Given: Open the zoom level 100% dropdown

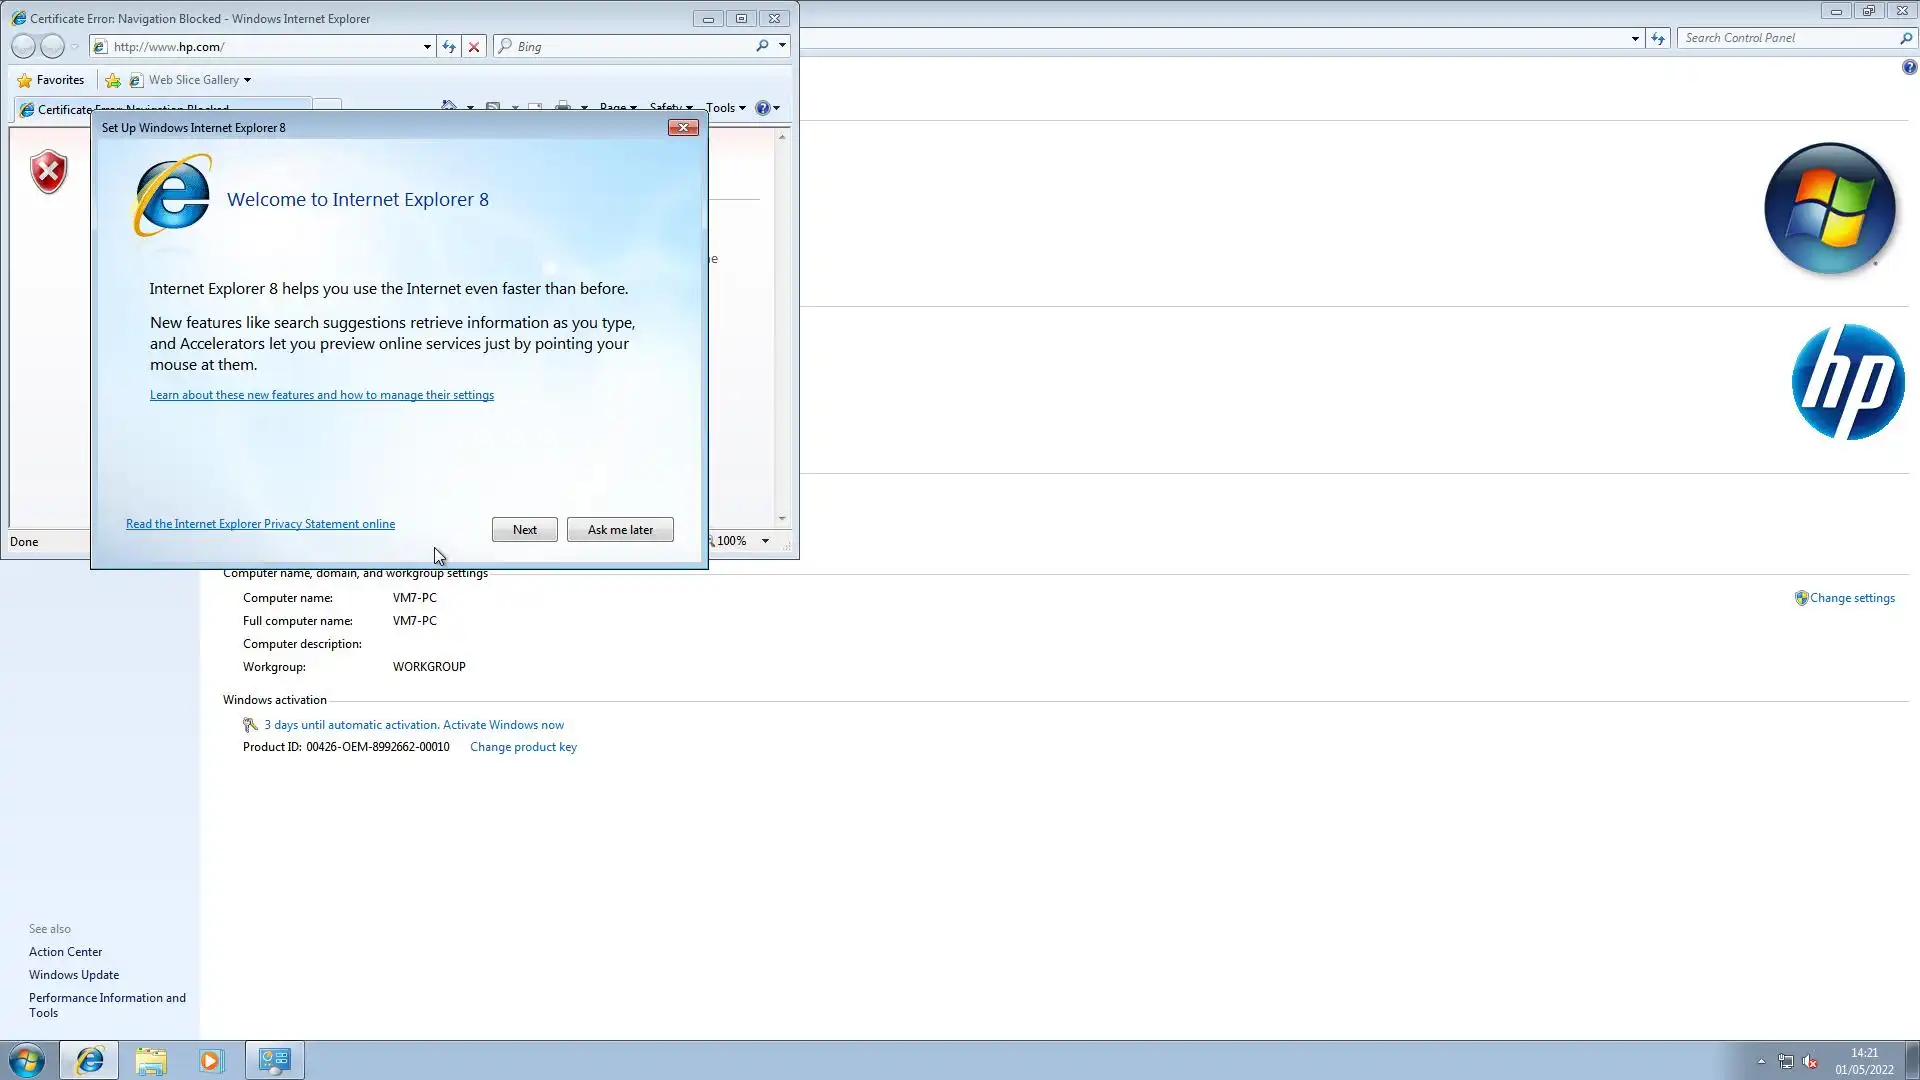Looking at the screenshot, I should click(765, 541).
